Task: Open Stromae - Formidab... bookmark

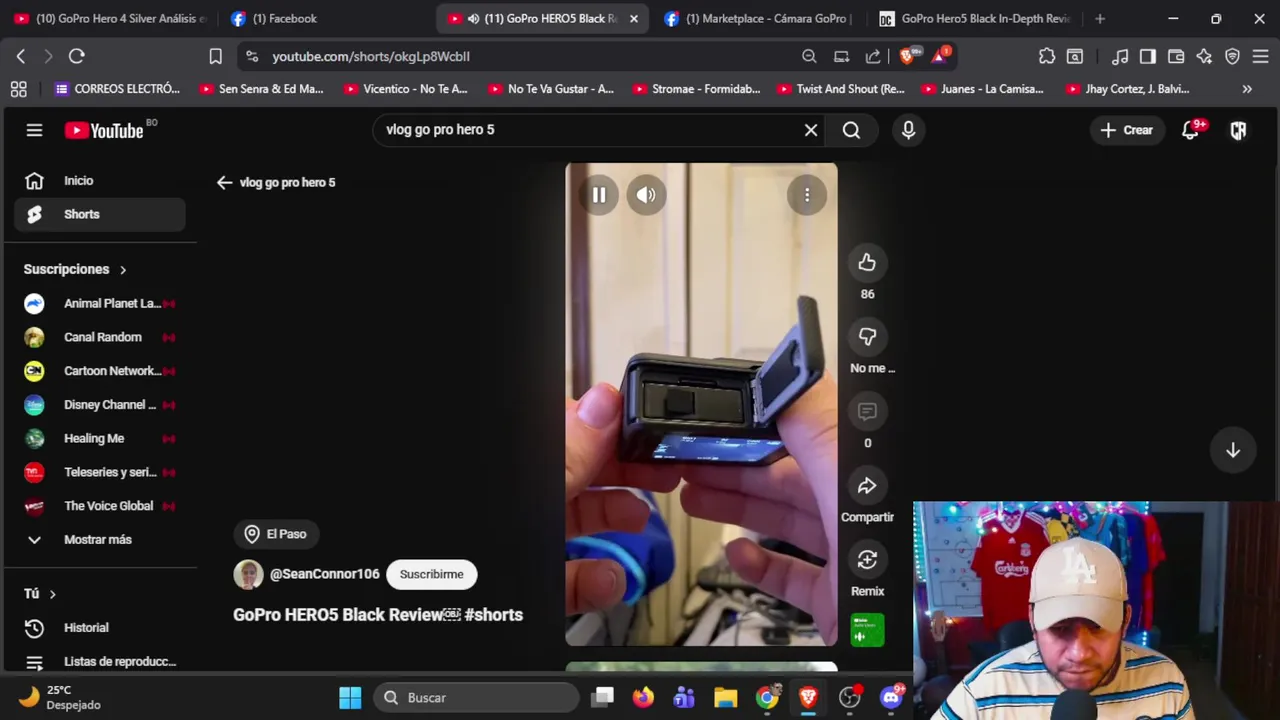Action: click(x=696, y=89)
